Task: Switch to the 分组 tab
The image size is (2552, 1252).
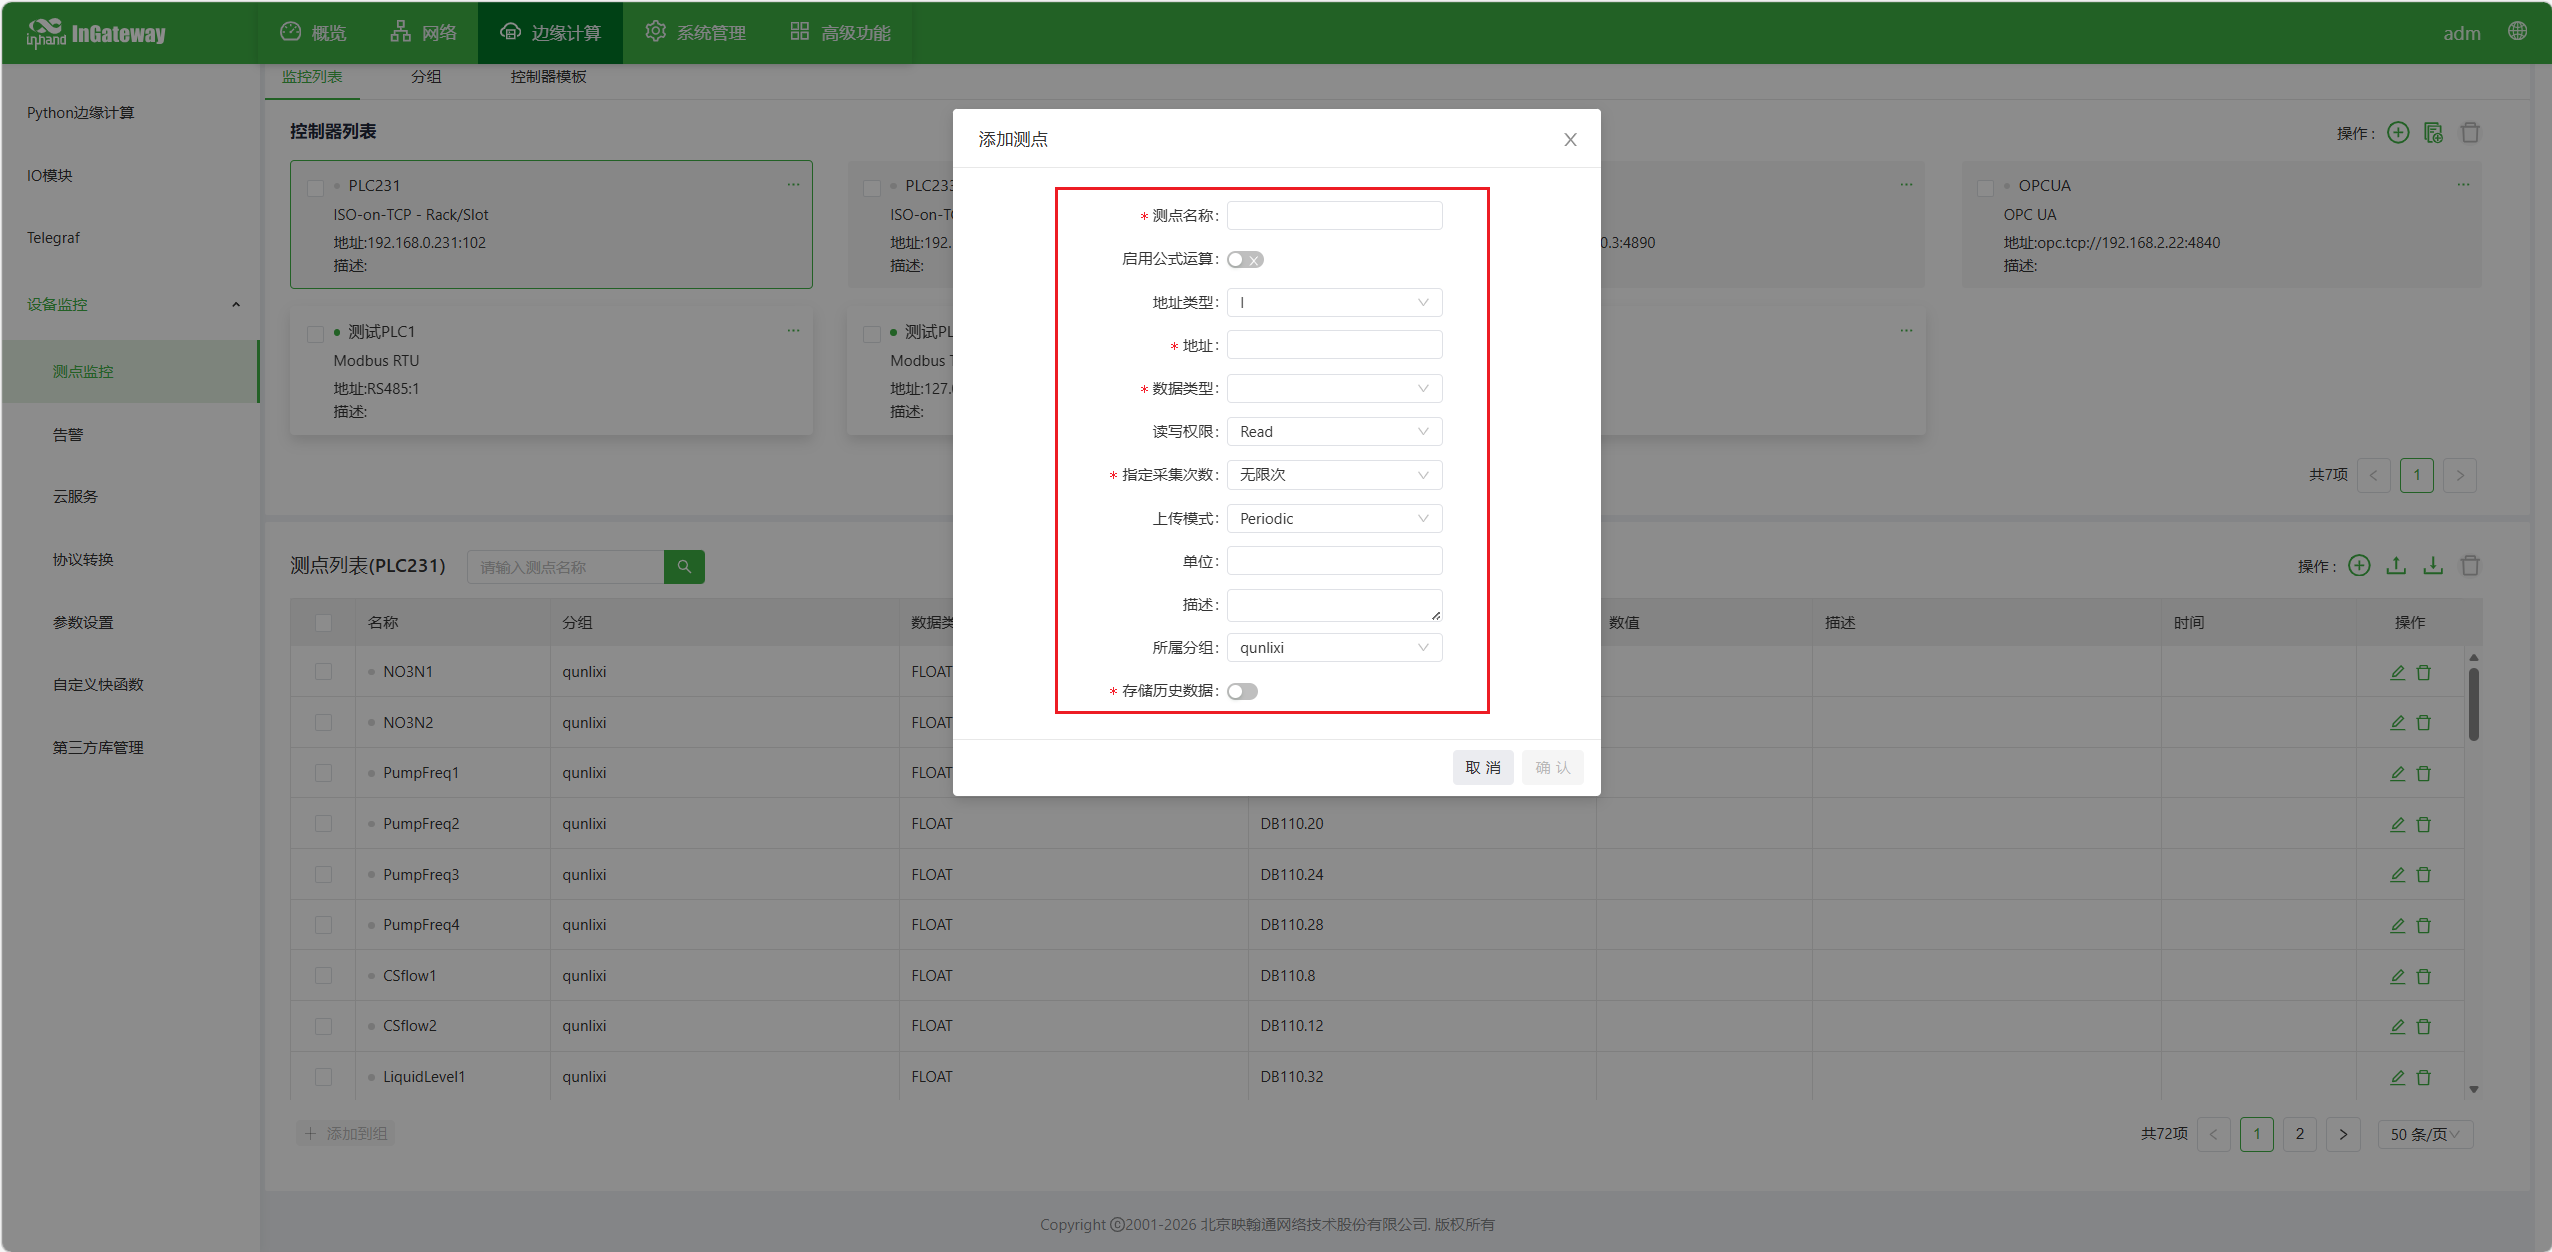Action: pyautogui.click(x=426, y=77)
